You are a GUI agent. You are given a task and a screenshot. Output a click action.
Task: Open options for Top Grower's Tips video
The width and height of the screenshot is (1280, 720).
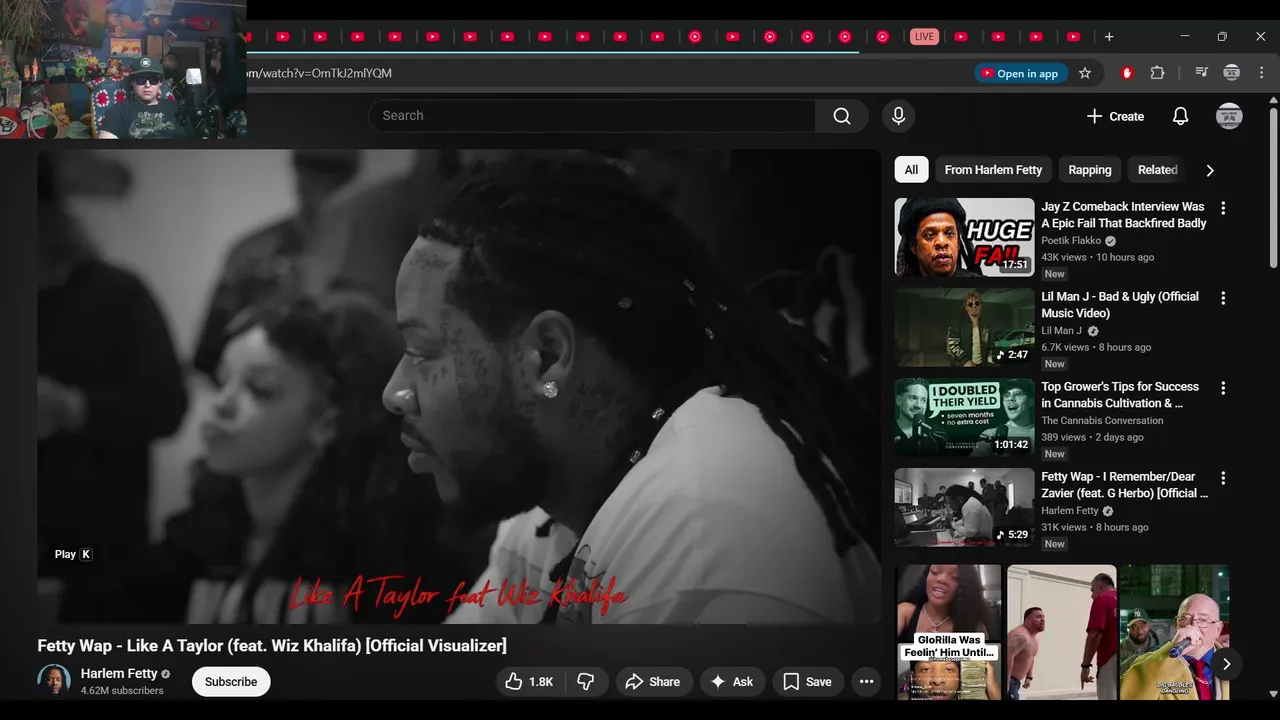1223,388
